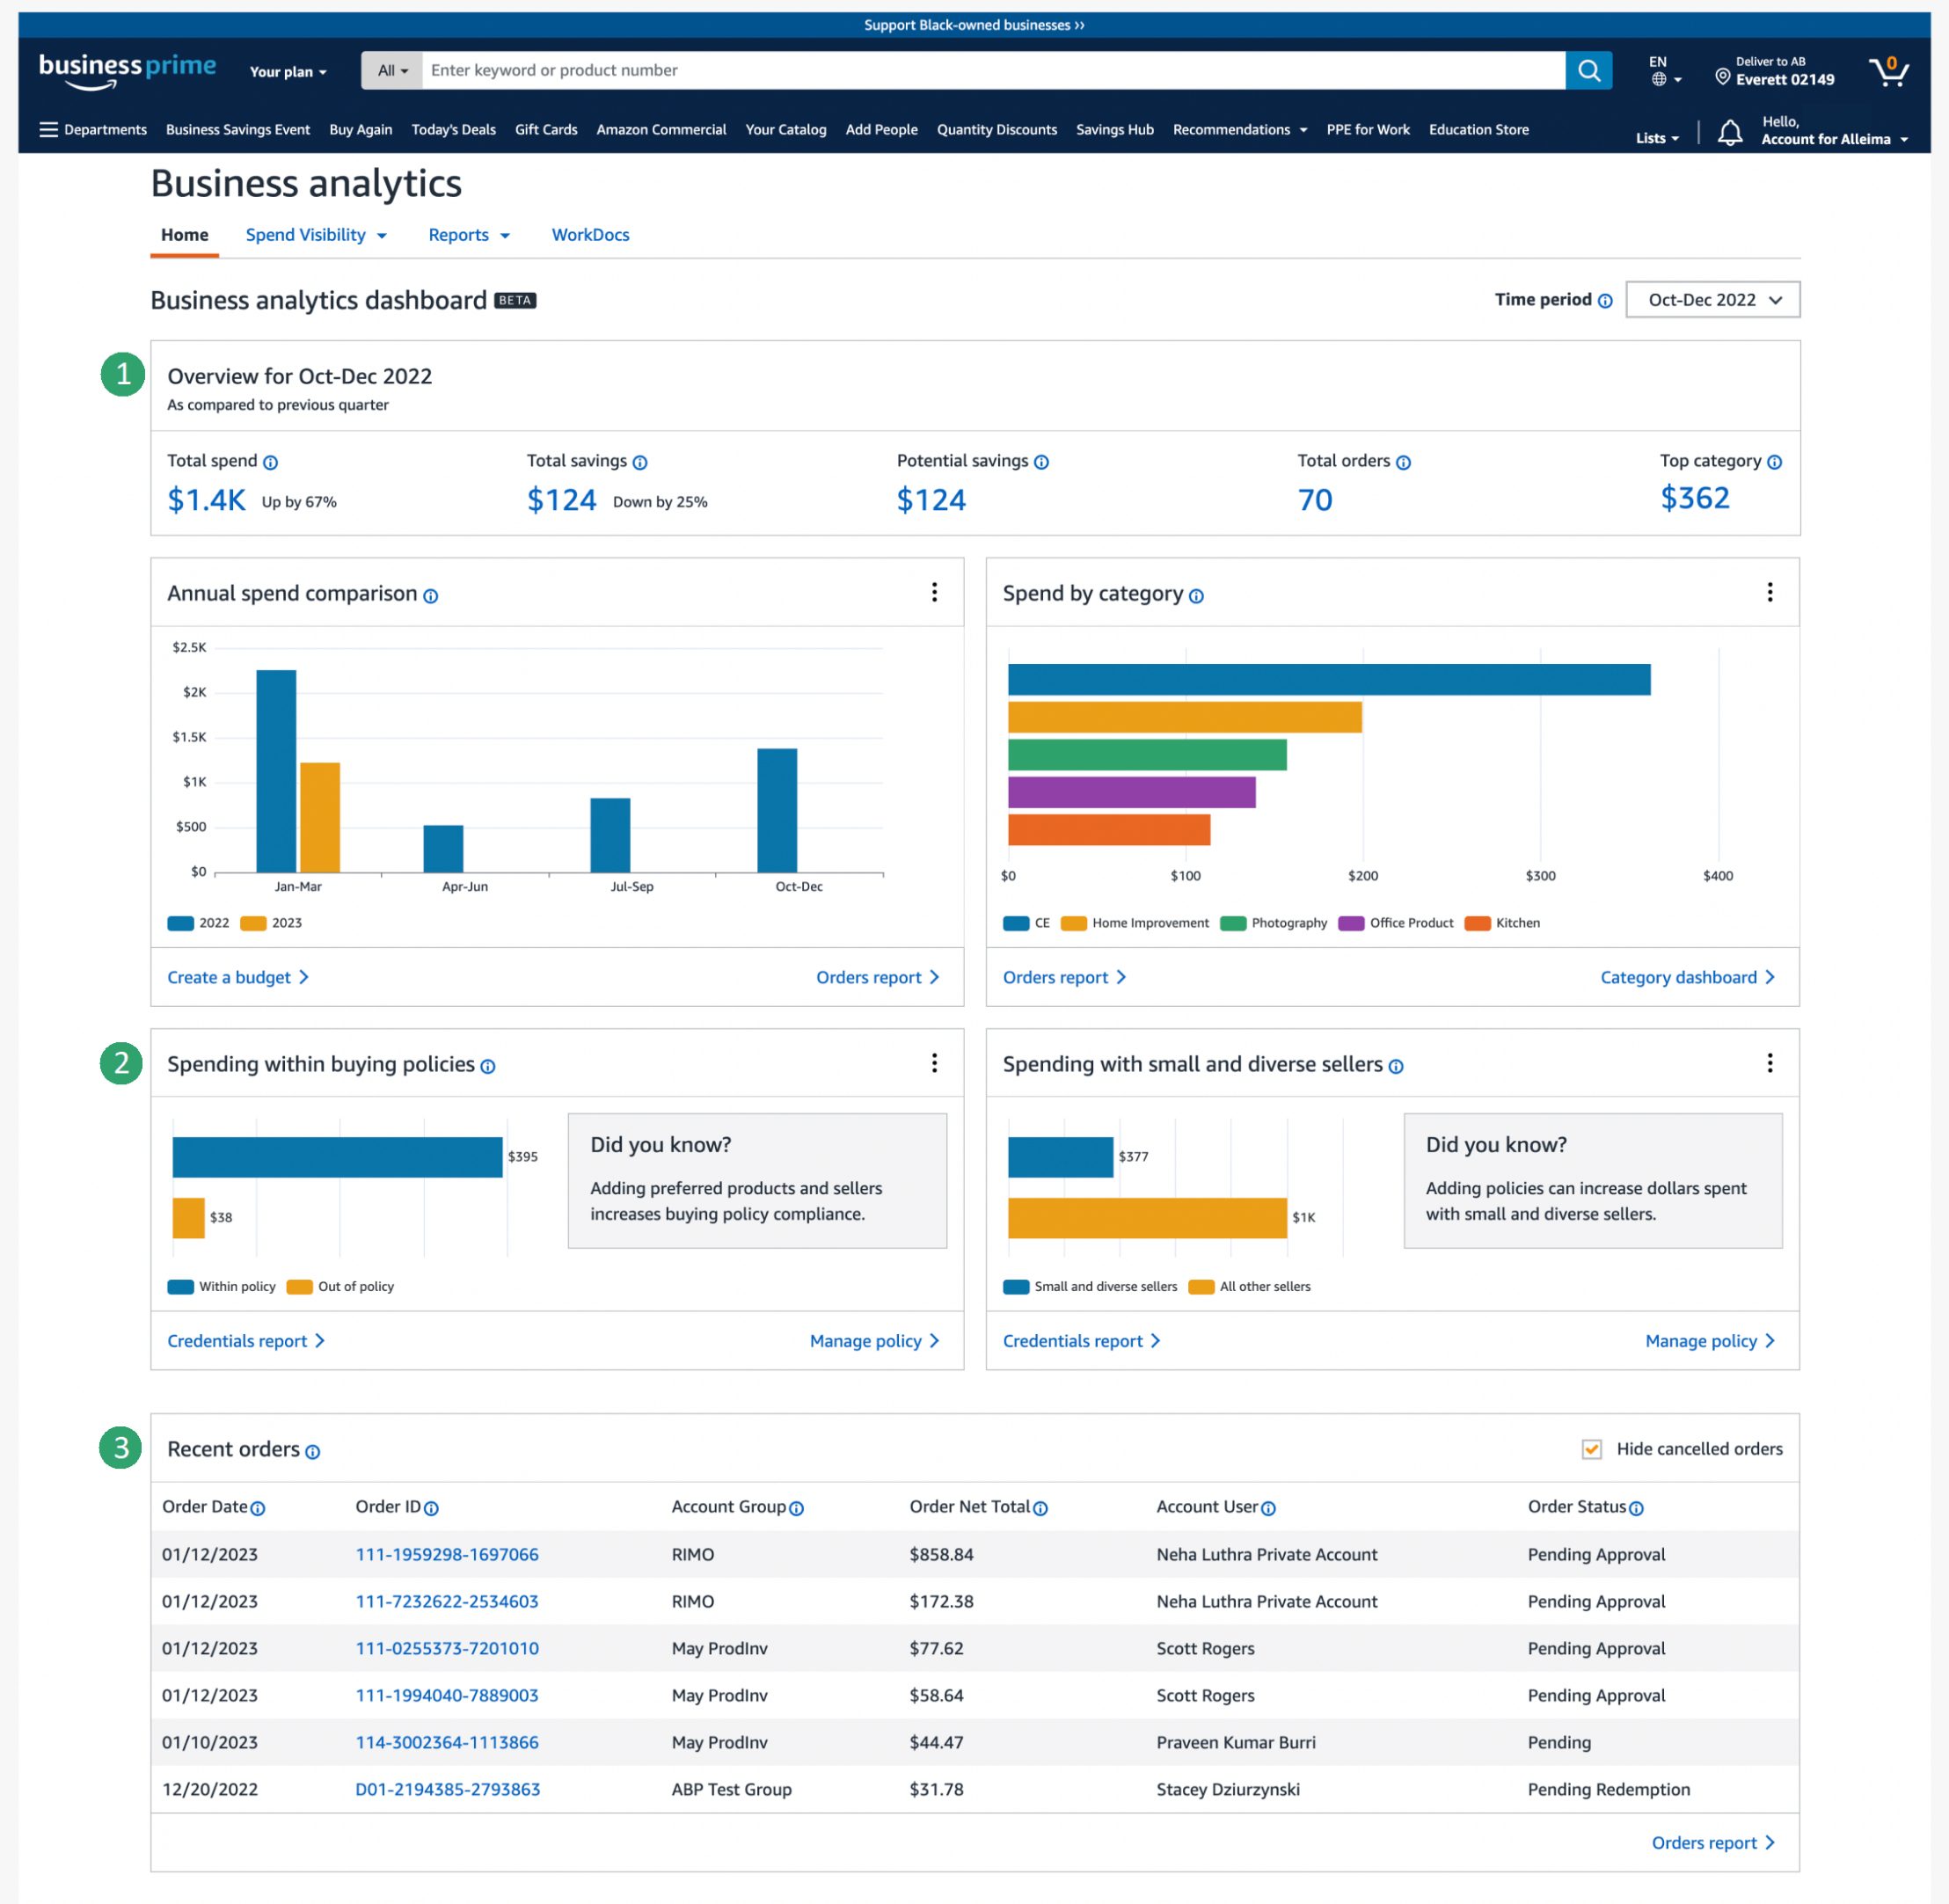The width and height of the screenshot is (1949, 1904).
Task: Toggle Small and diverse sellers legend item
Action: (1090, 1287)
